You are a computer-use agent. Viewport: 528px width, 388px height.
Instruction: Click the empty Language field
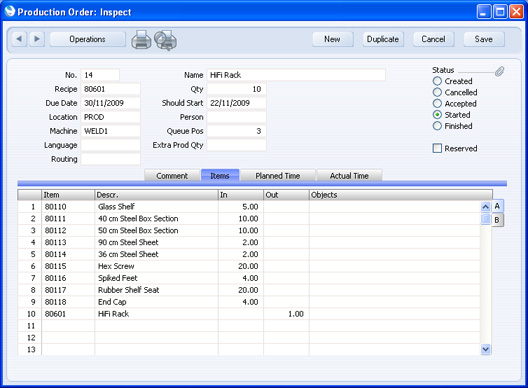coord(110,145)
